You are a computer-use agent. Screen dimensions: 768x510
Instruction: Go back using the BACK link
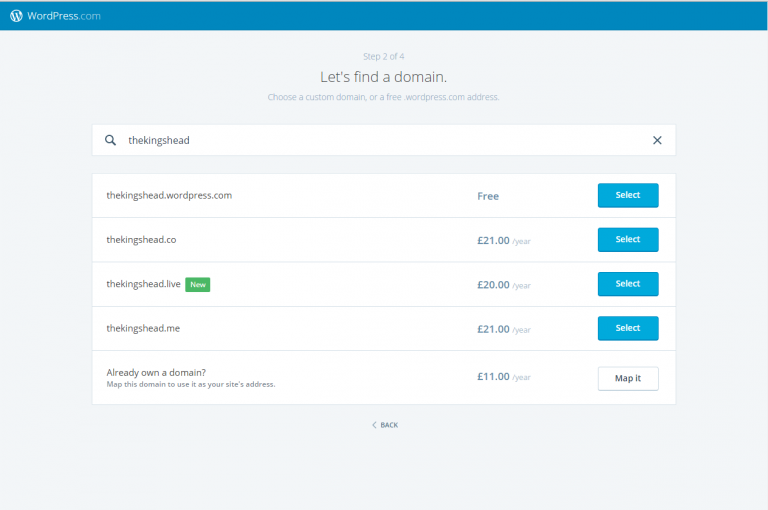point(385,425)
